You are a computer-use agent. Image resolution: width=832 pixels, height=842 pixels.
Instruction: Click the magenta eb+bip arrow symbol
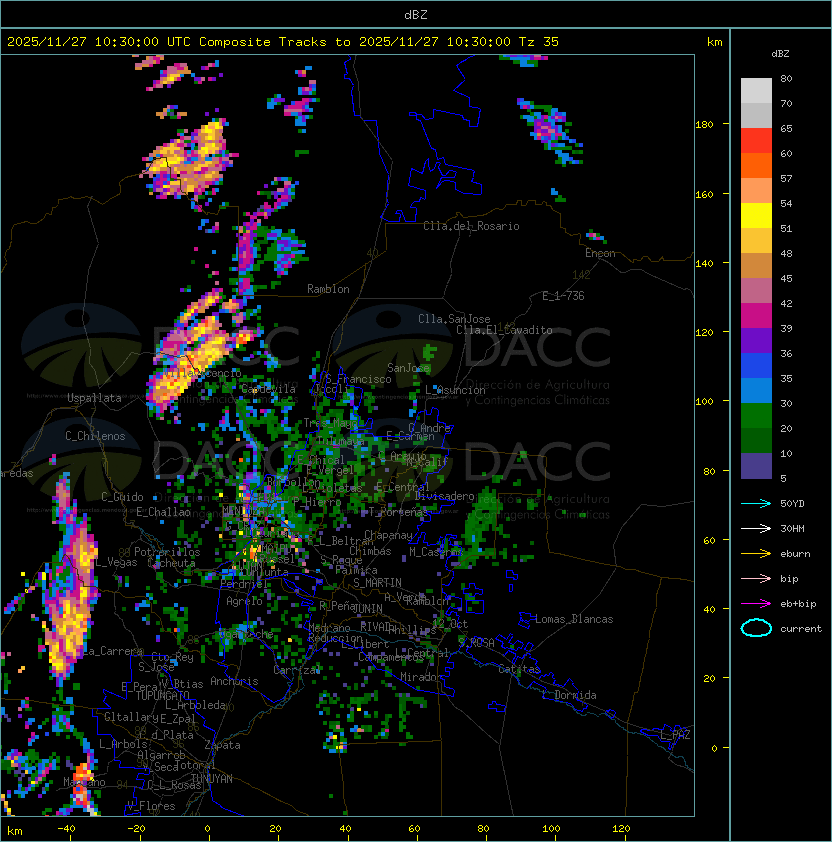pyautogui.click(x=756, y=604)
